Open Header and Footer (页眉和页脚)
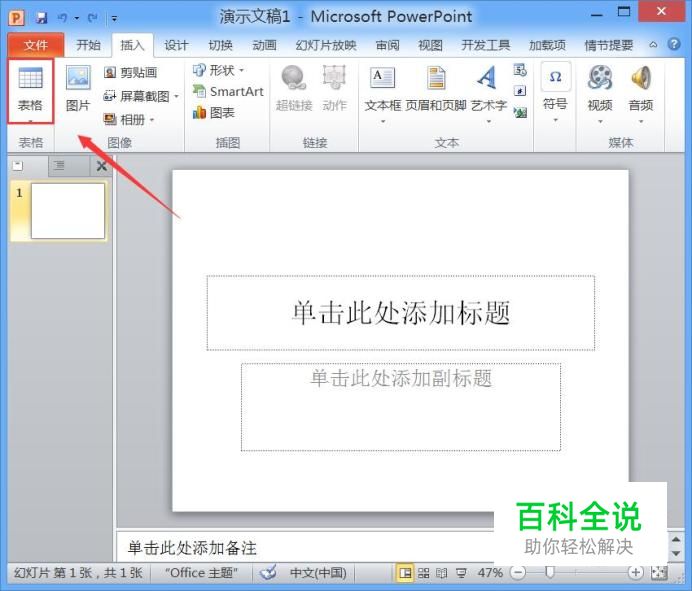 click(436, 88)
